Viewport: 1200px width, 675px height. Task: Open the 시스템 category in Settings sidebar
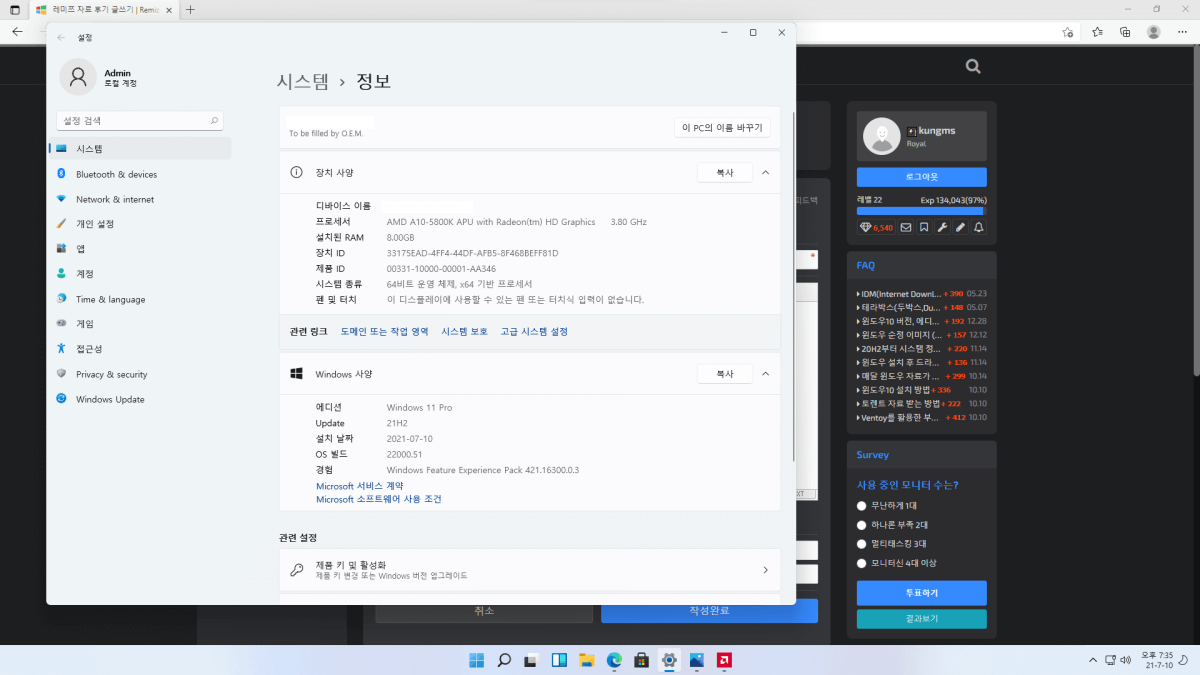click(x=140, y=149)
